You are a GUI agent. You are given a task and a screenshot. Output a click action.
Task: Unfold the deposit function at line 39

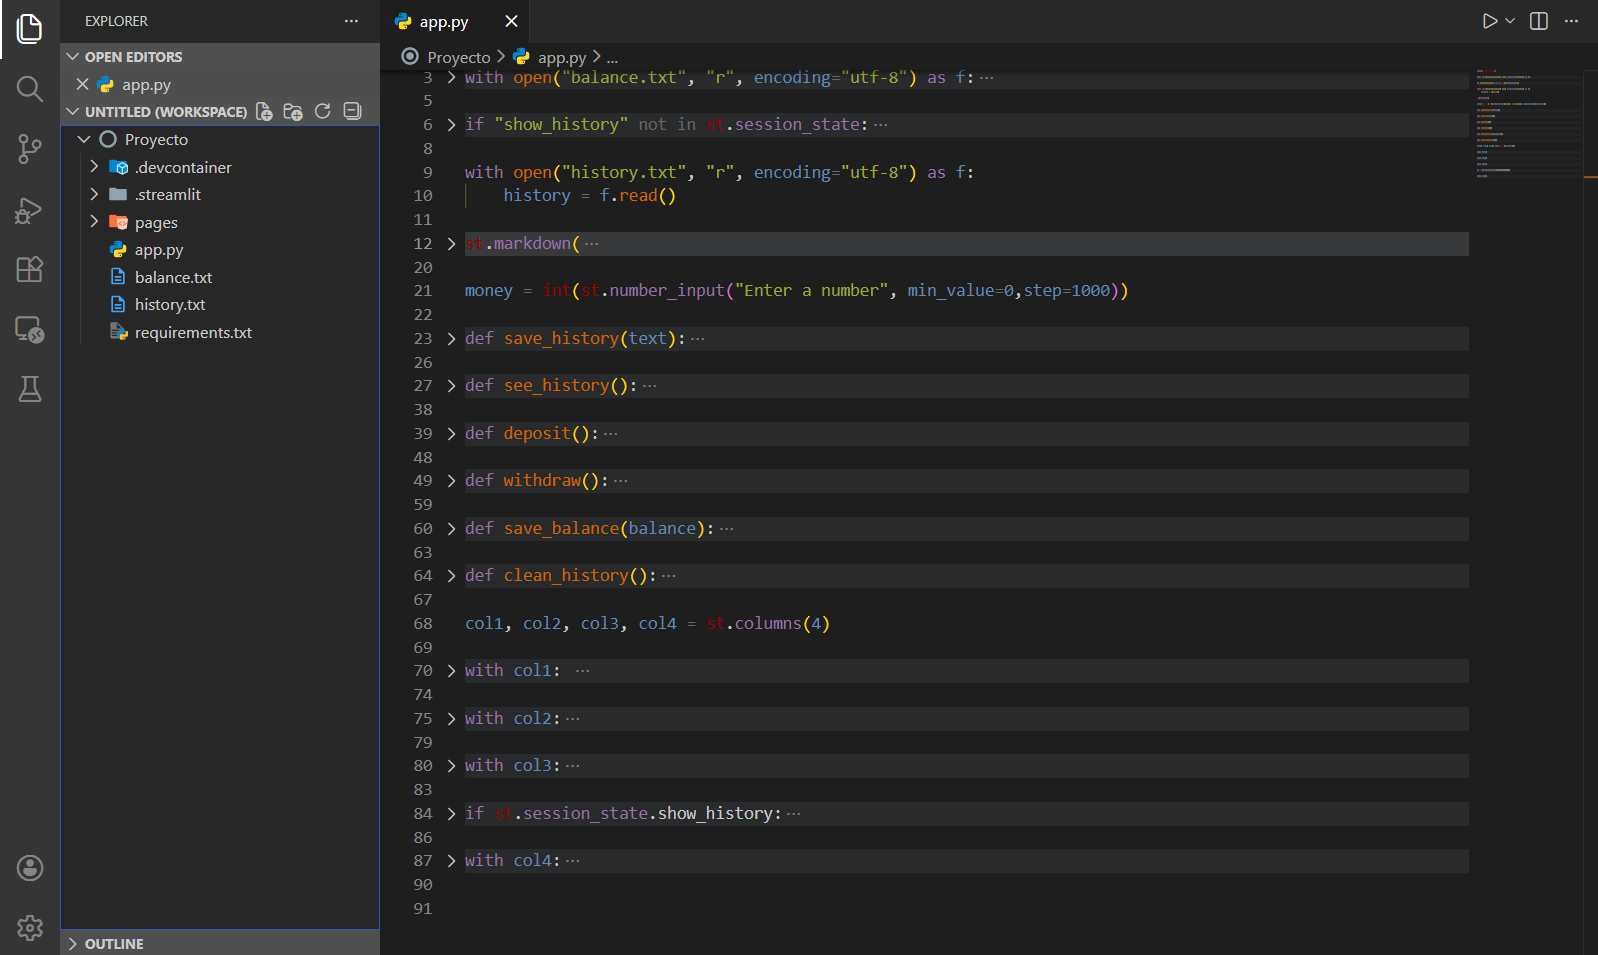point(451,434)
